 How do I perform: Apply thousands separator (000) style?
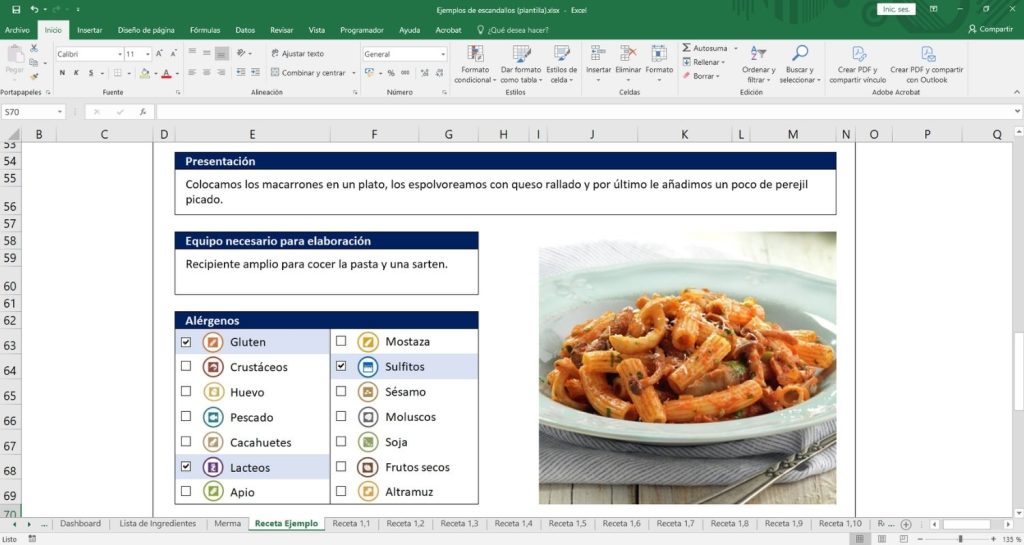[406, 73]
